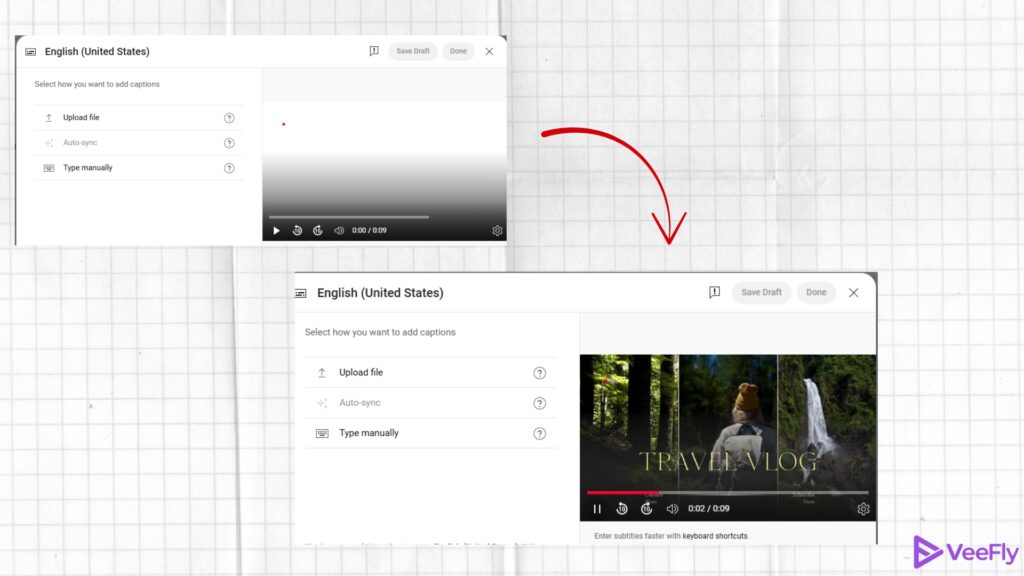Click the upload arrow beside Upload file
The height and width of the screenshot is (576, 1024).
(321, 372)
